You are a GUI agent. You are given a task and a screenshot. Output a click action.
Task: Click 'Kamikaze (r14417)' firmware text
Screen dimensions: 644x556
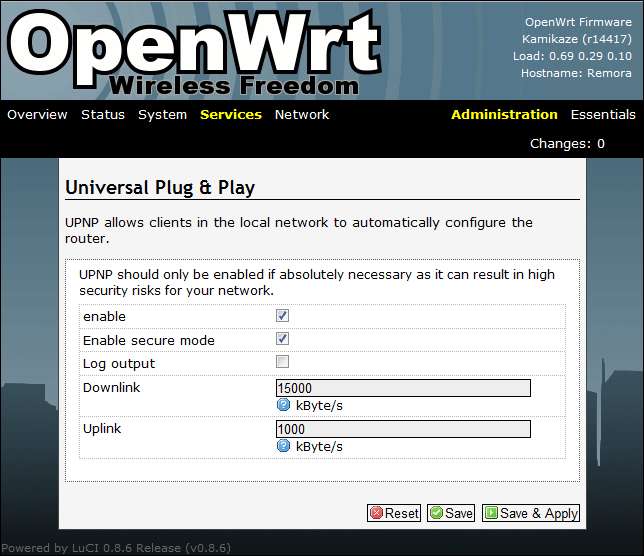[x=577, y=39]
